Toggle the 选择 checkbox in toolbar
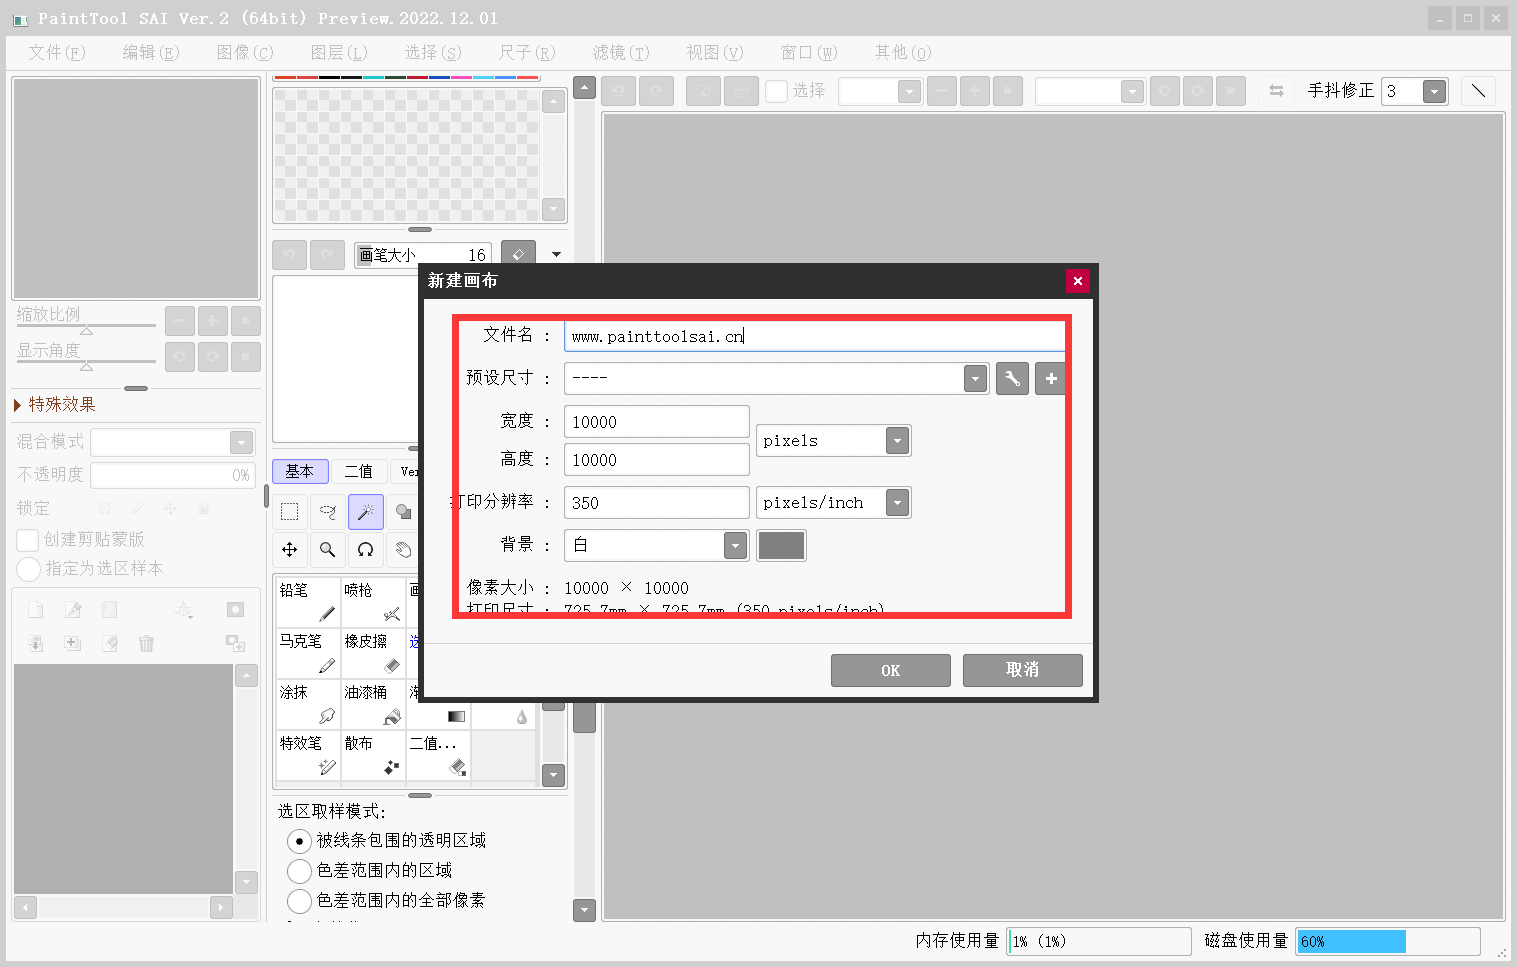This screenshot has width=1517, height=967. (x=776, y=91)
